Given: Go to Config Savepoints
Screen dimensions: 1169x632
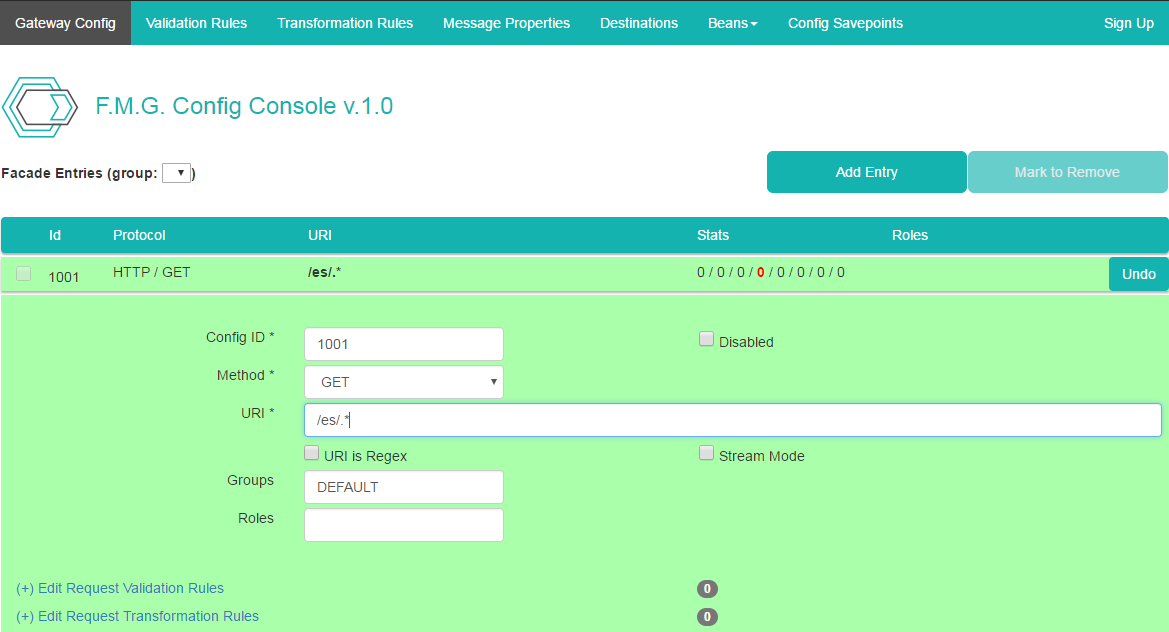Looking at the screenshot, I should (845, 23).
